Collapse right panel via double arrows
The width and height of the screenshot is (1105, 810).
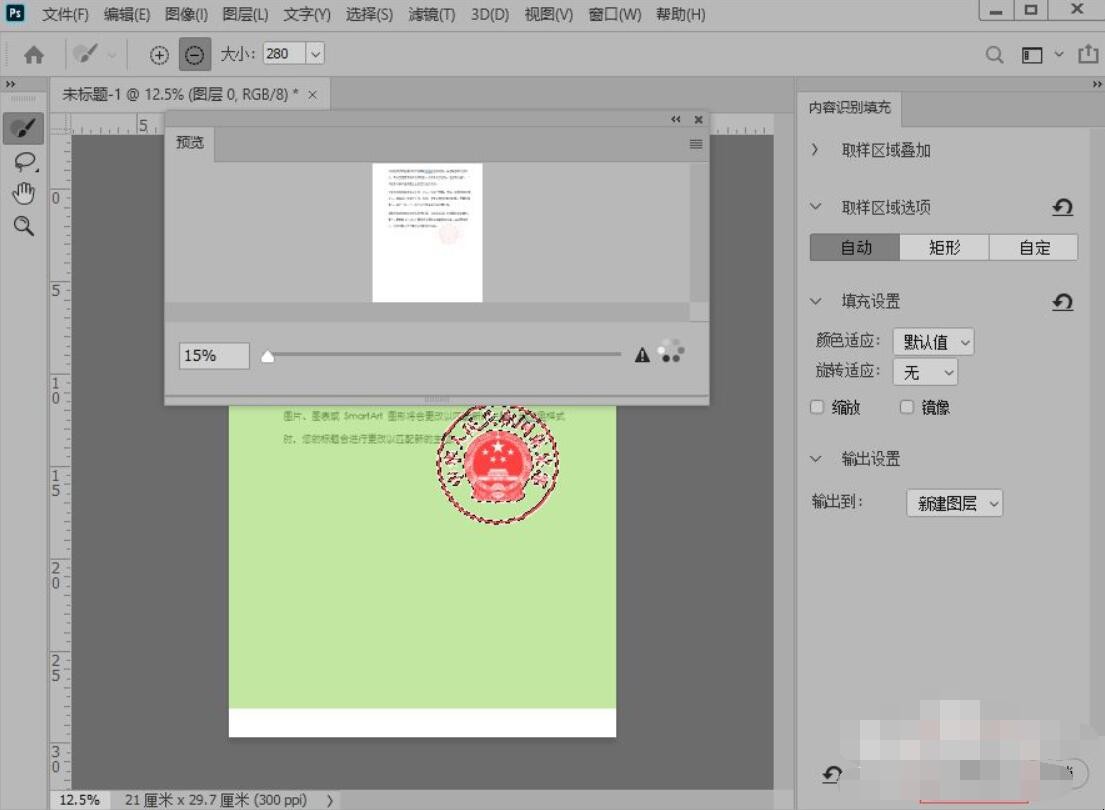pos(1097,84)
